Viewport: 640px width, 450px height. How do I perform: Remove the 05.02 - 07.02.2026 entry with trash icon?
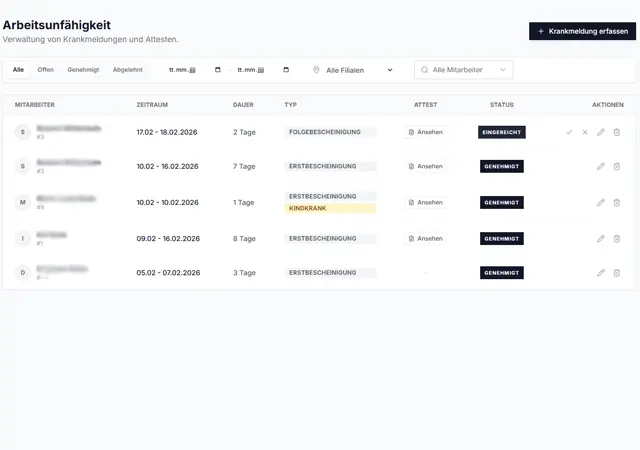[617, 273]
